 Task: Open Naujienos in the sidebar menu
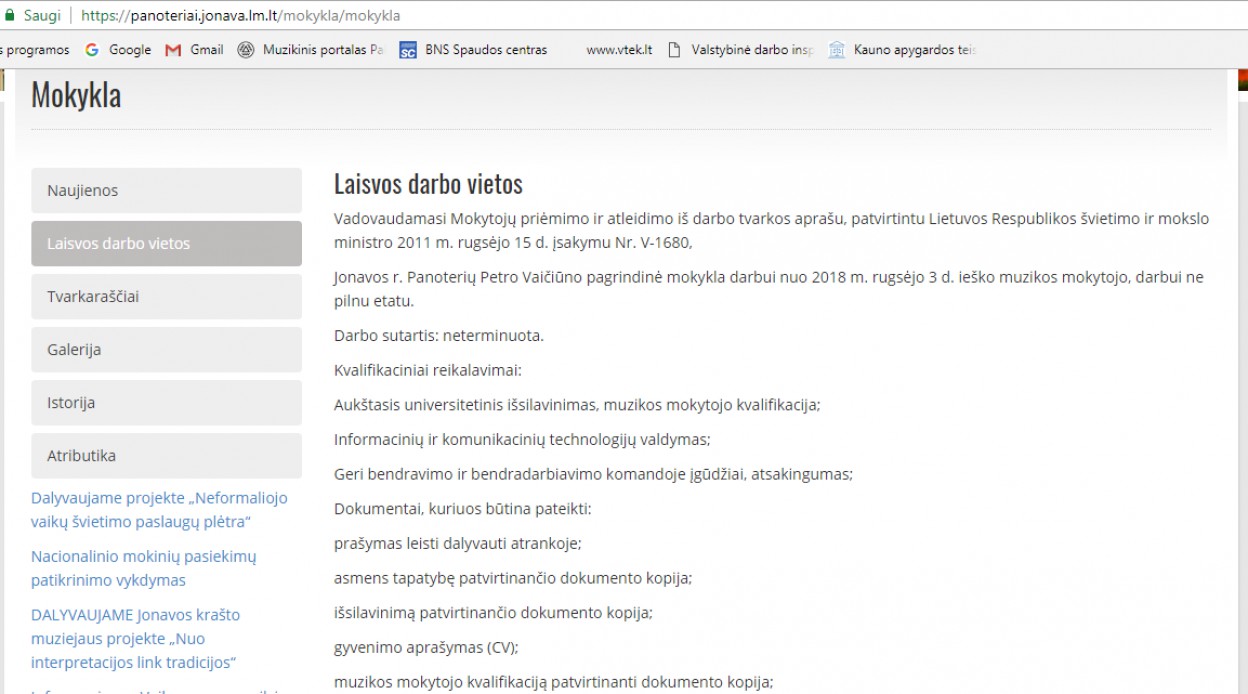(x=166, y=191)
